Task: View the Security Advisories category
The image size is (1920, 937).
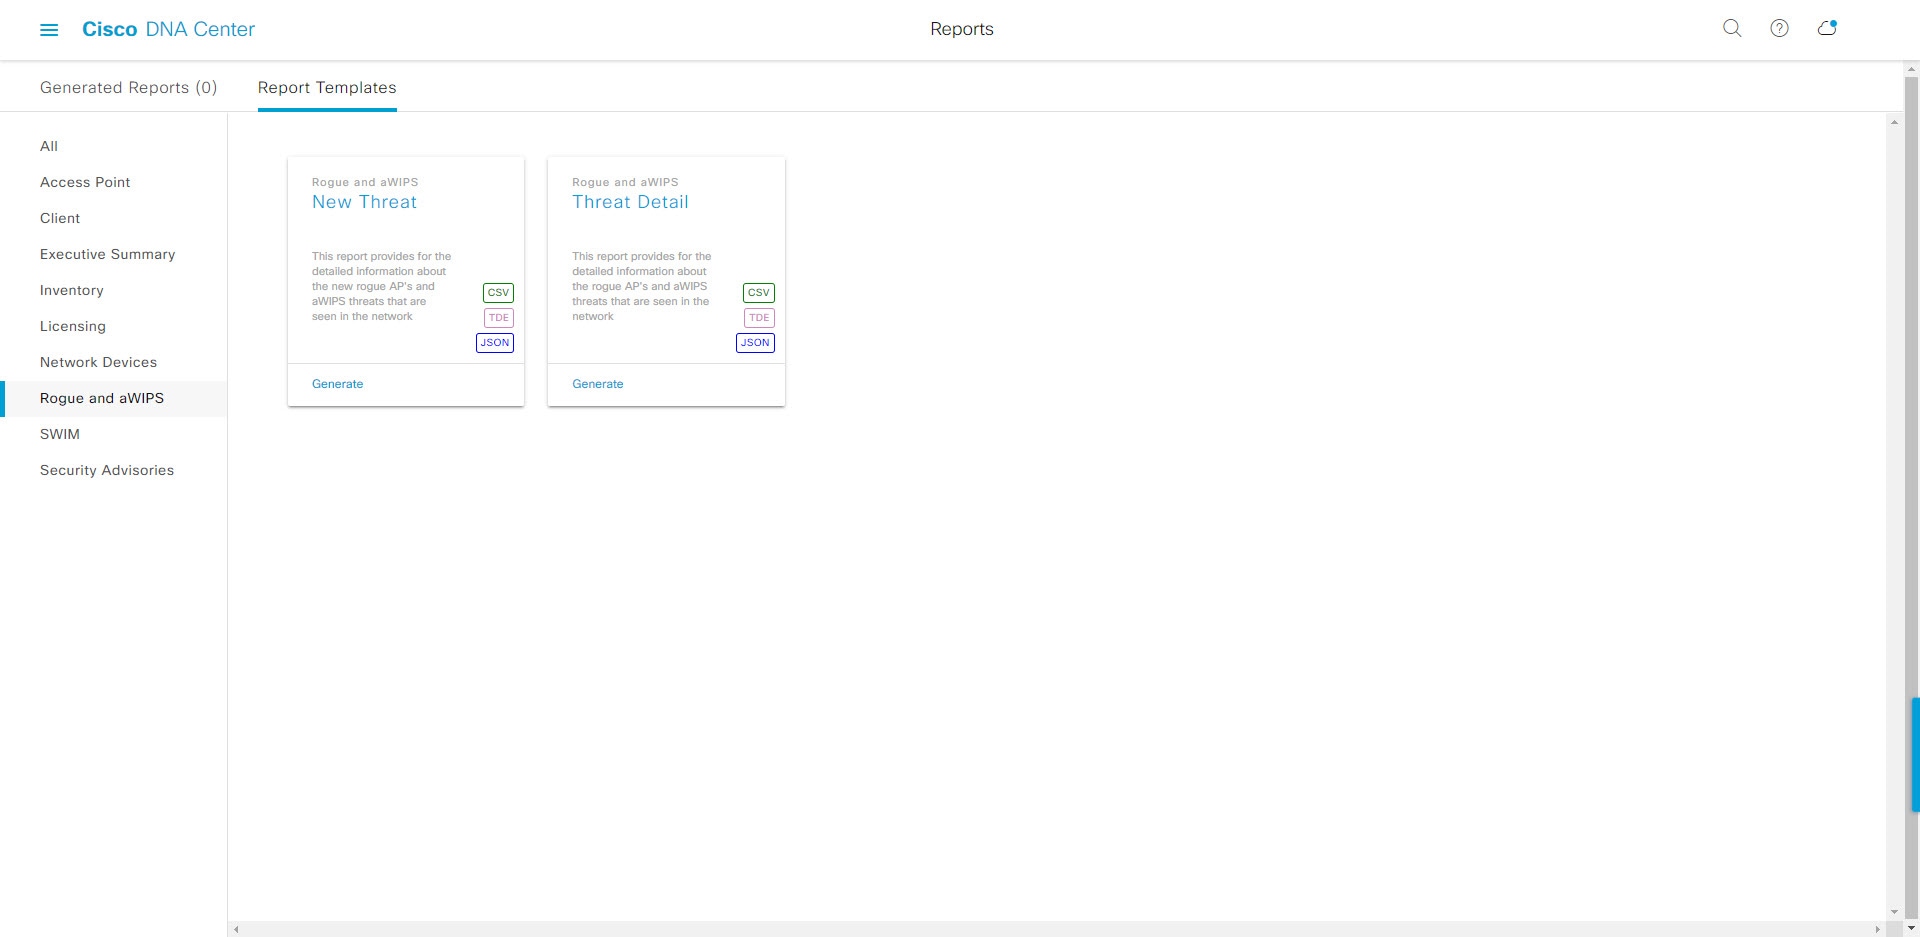Action: 107,470
